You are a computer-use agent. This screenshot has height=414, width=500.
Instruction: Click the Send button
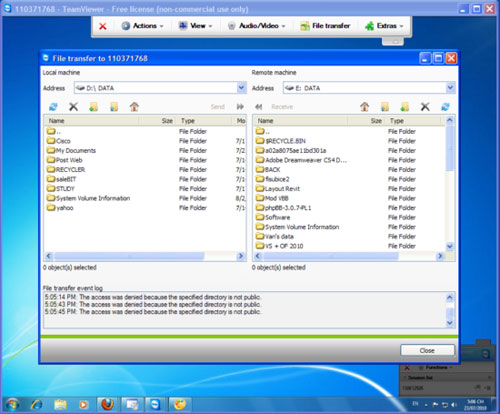click(x=218, y=107)
